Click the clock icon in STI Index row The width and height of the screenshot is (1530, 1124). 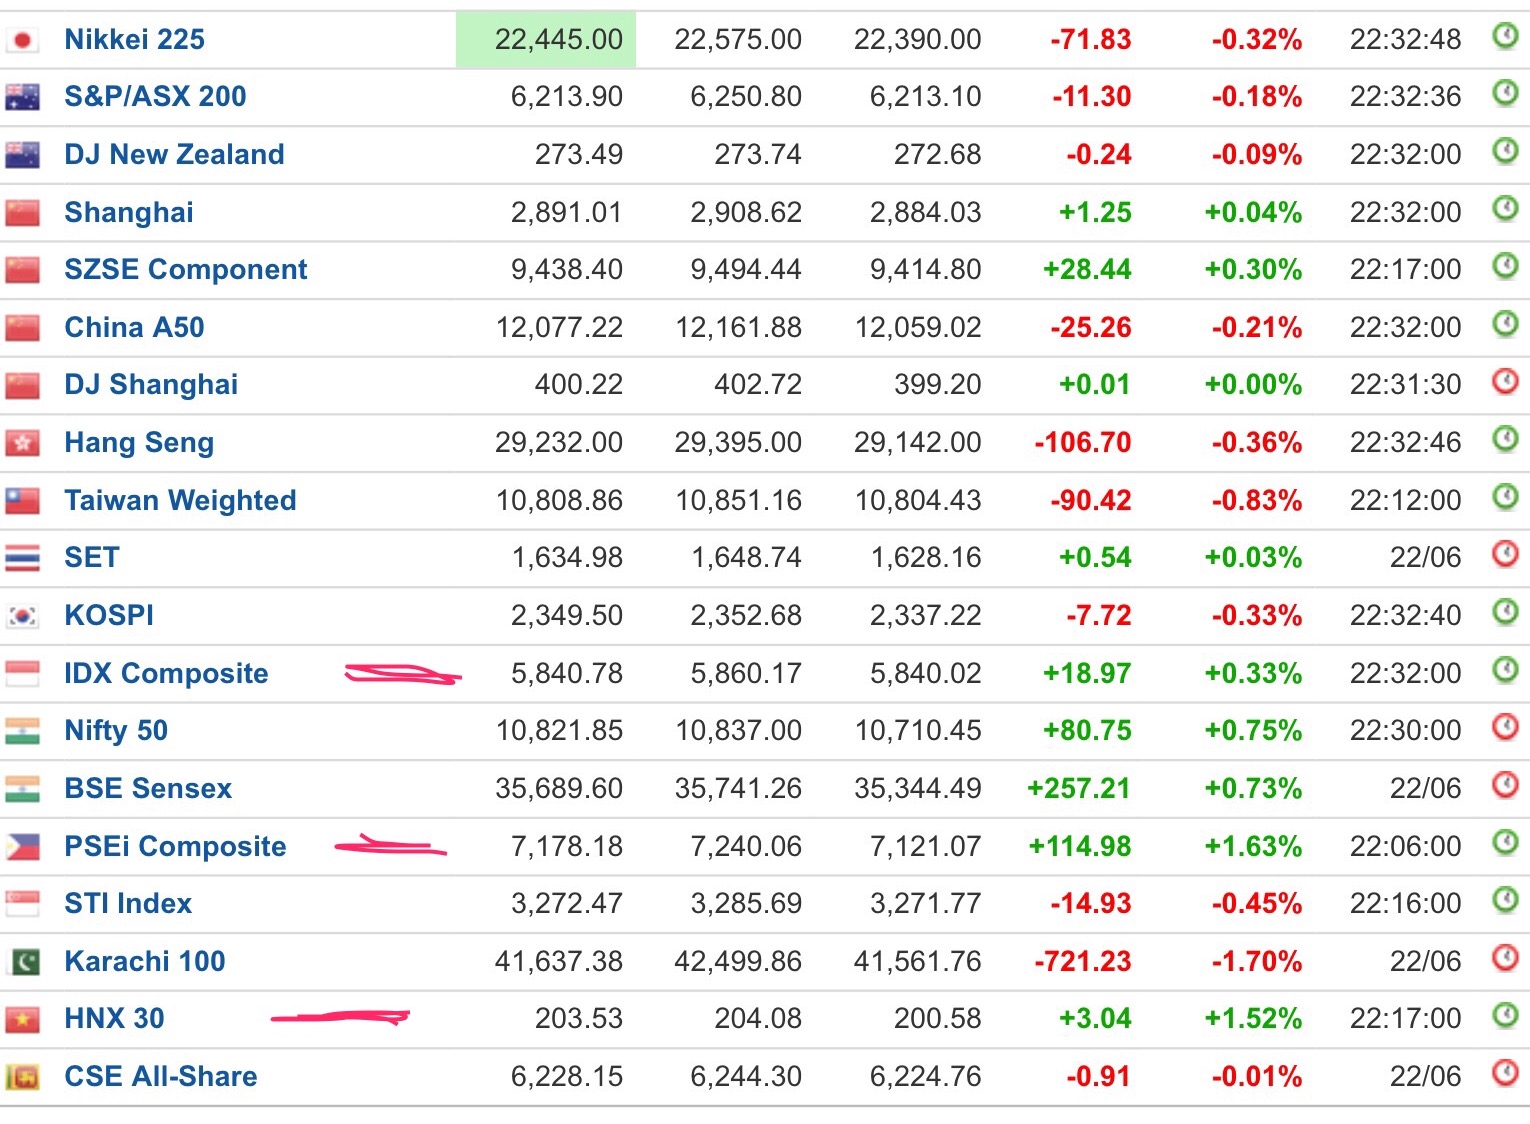pyautogui.click(x=1505, y=900)
